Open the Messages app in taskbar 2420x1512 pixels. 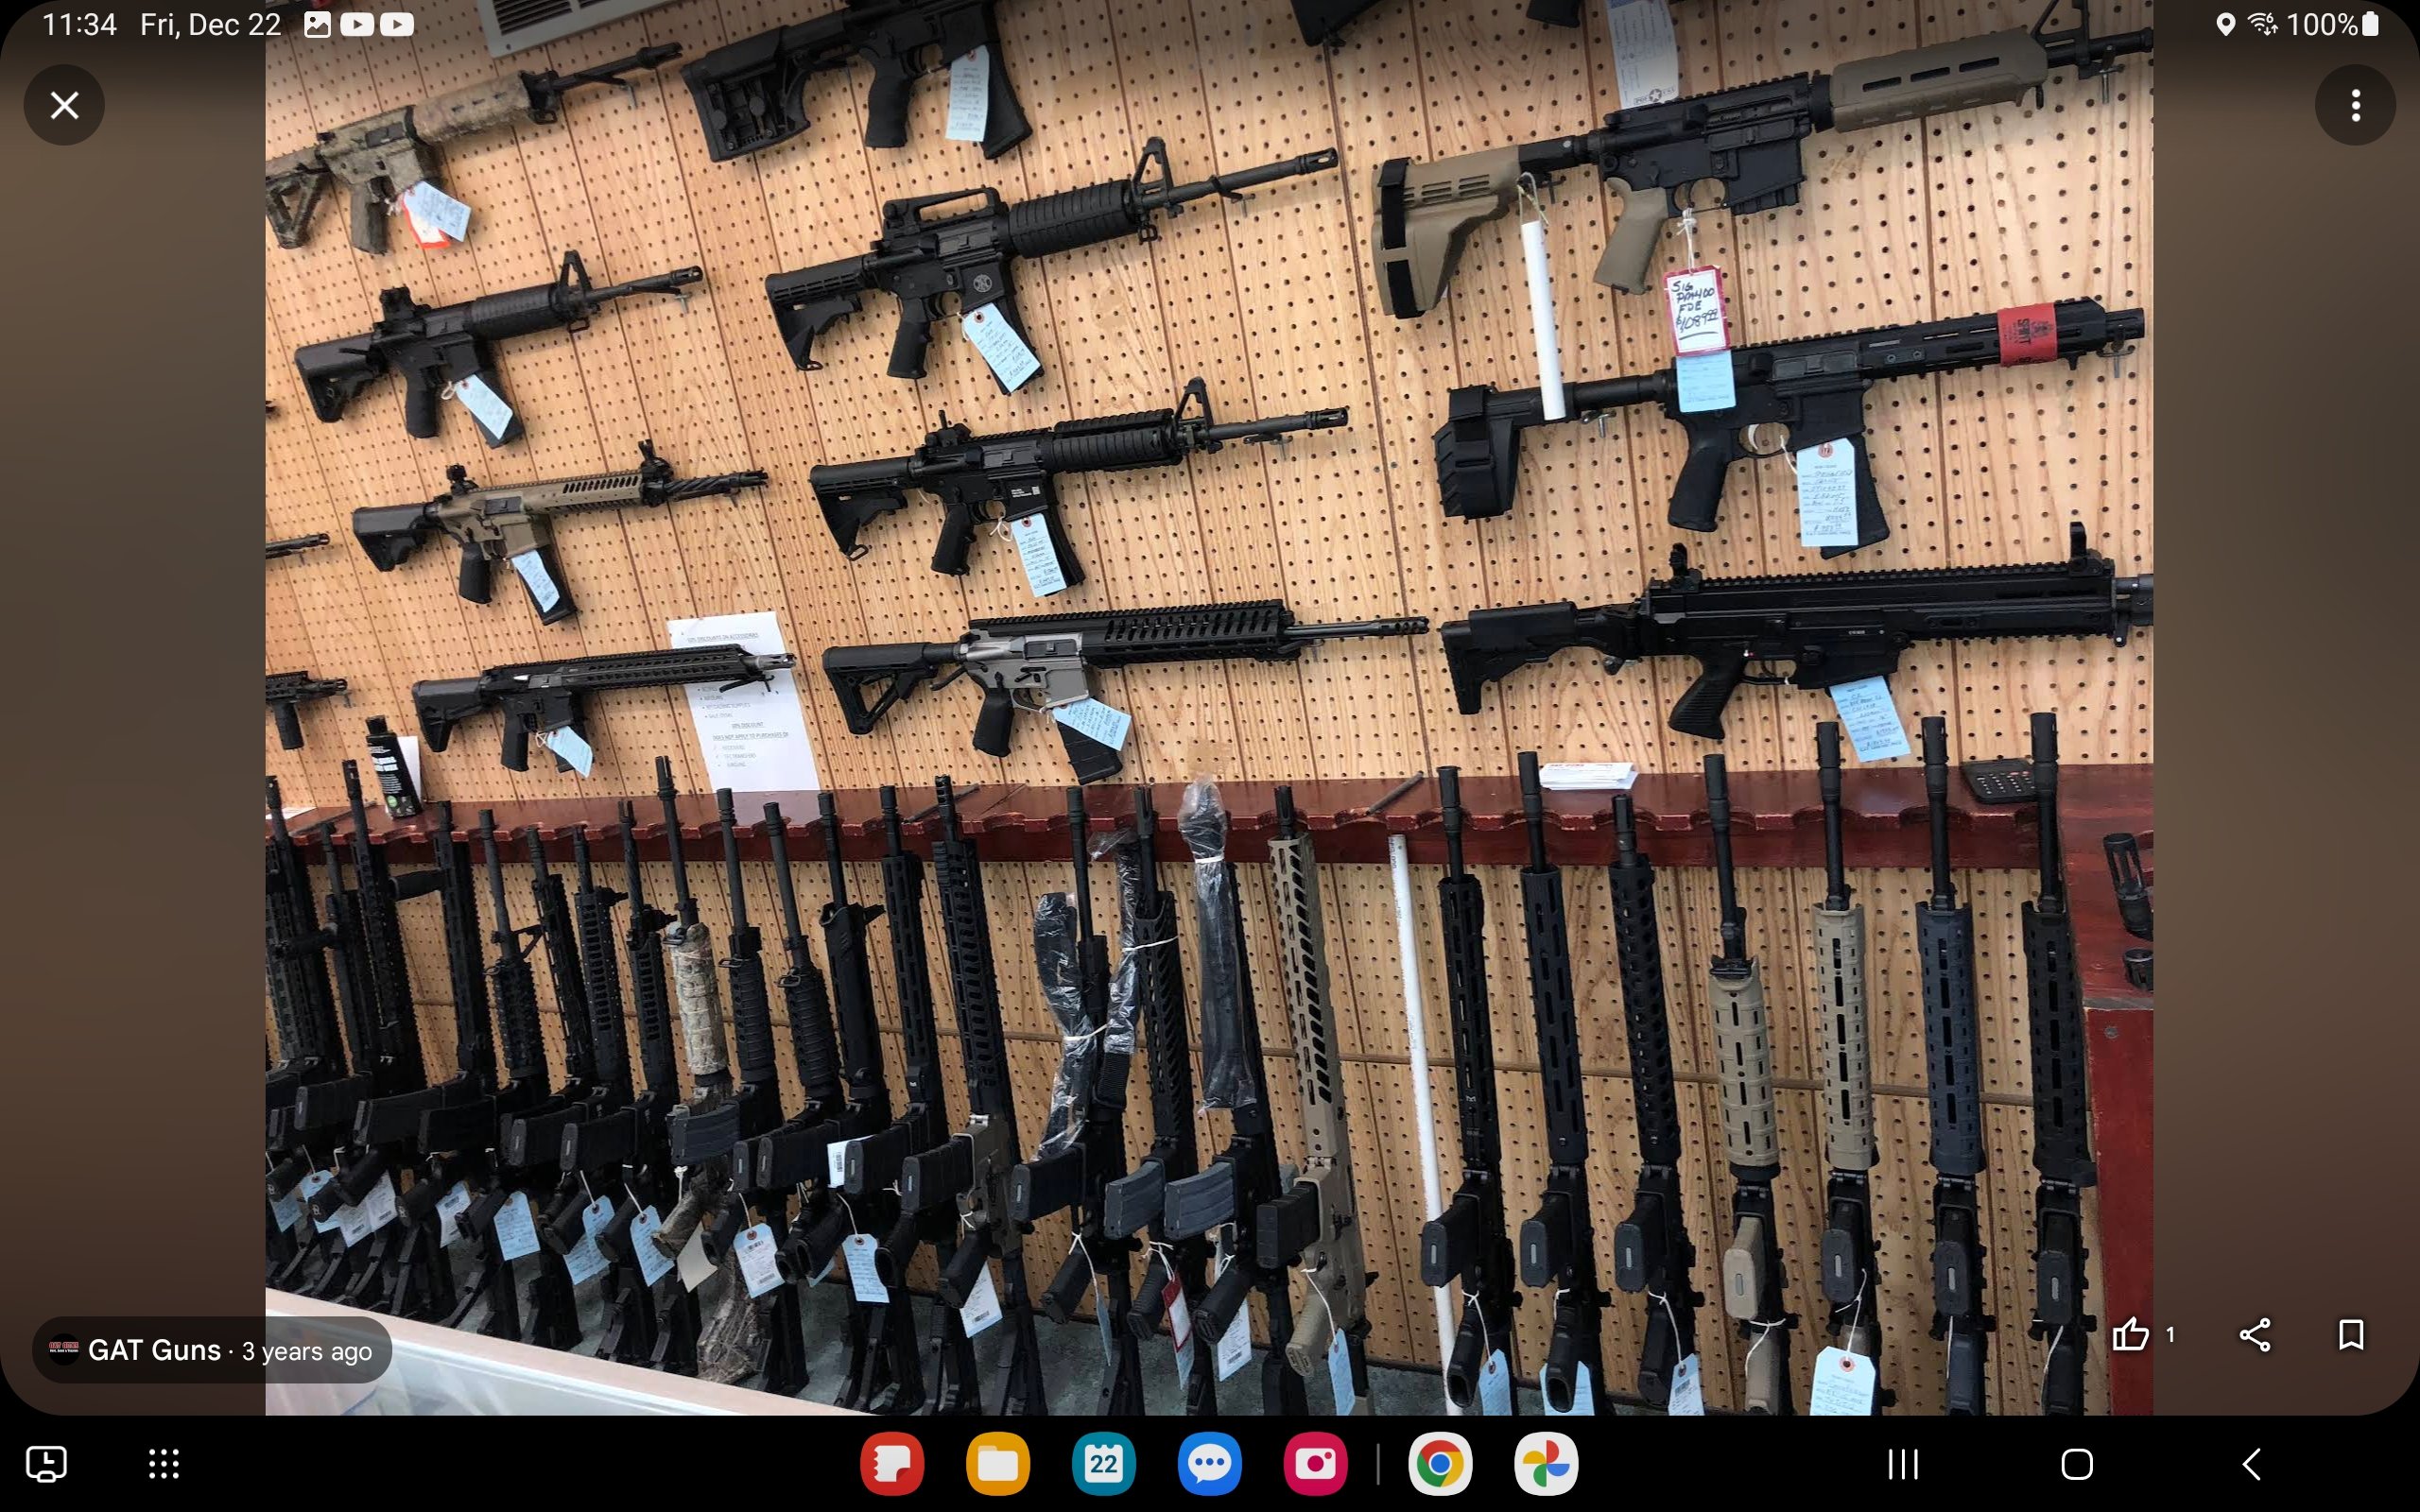pyautogui.click(x=1209, y=1465)
